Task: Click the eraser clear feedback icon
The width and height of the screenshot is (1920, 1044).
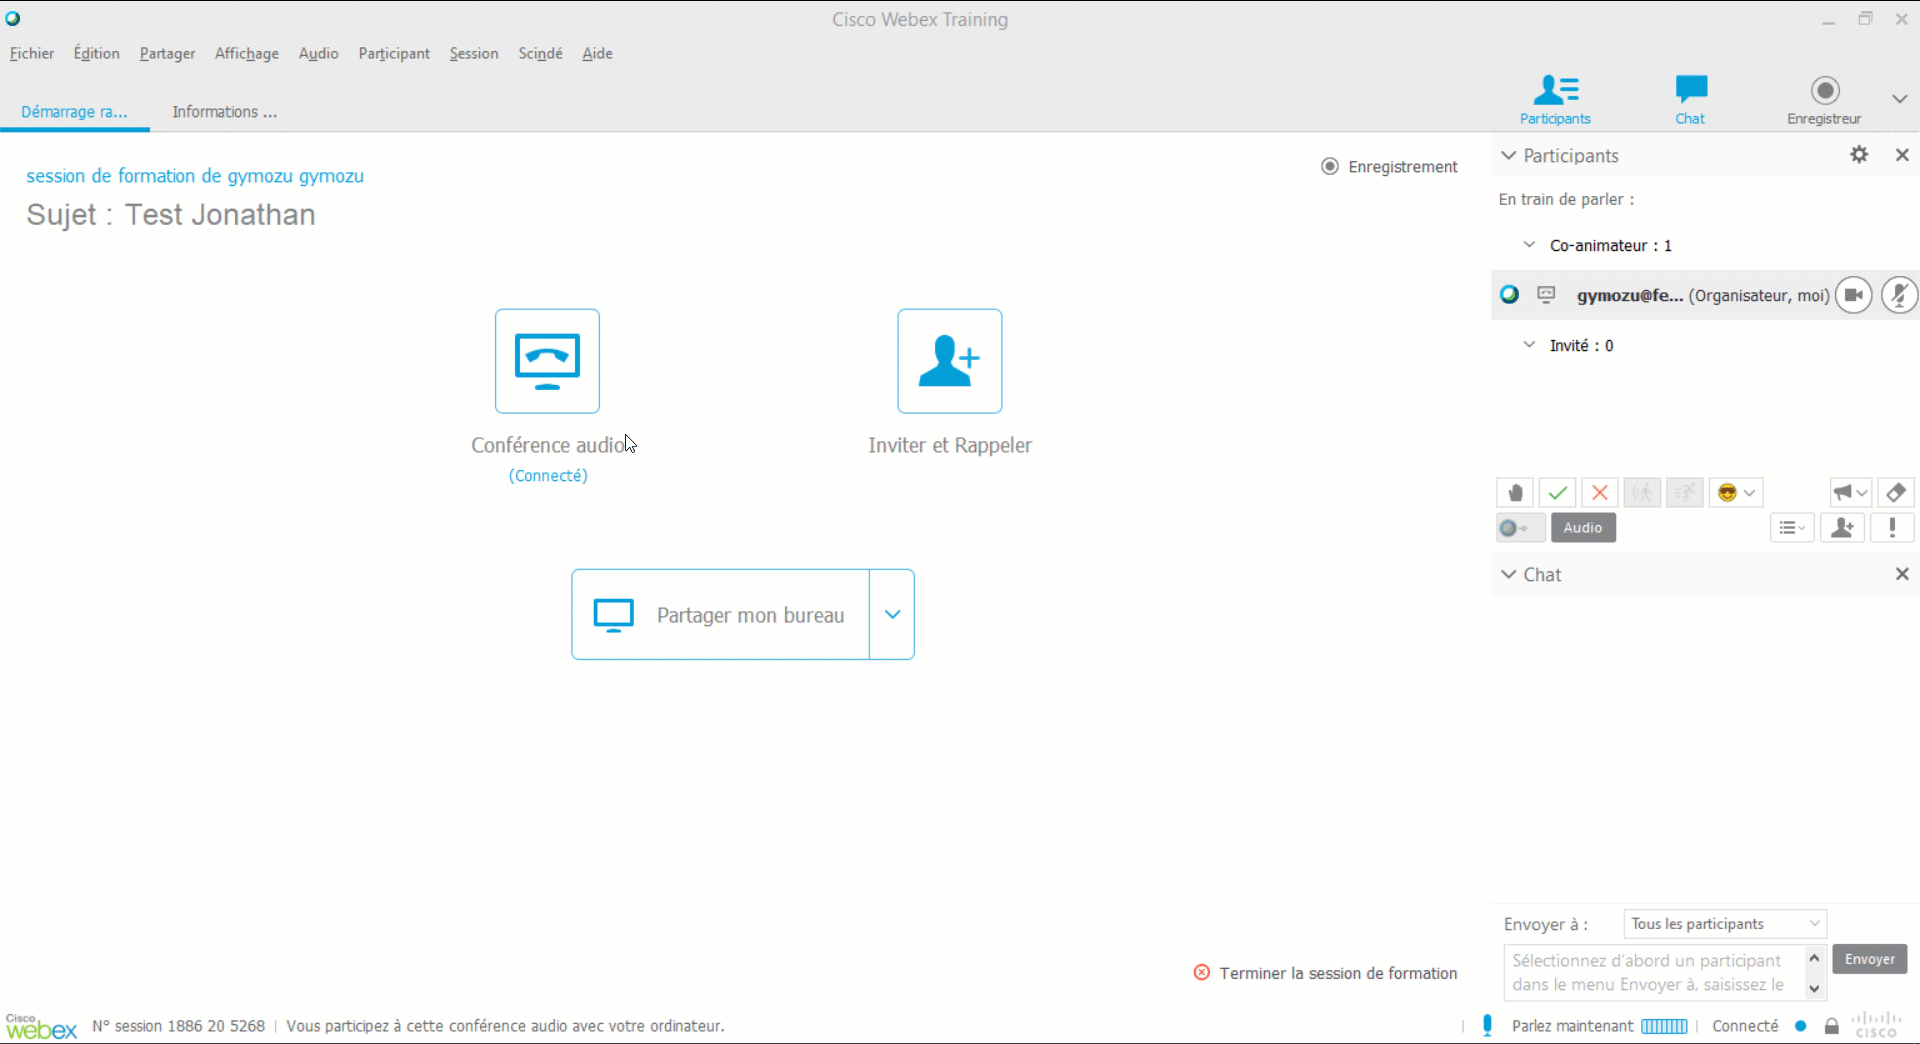Action: pyautogui.click(x=1896, y=493)
